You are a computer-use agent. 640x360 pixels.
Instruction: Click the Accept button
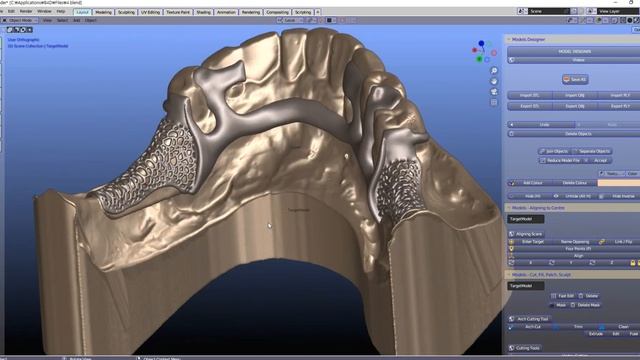(x=597, y=160)
